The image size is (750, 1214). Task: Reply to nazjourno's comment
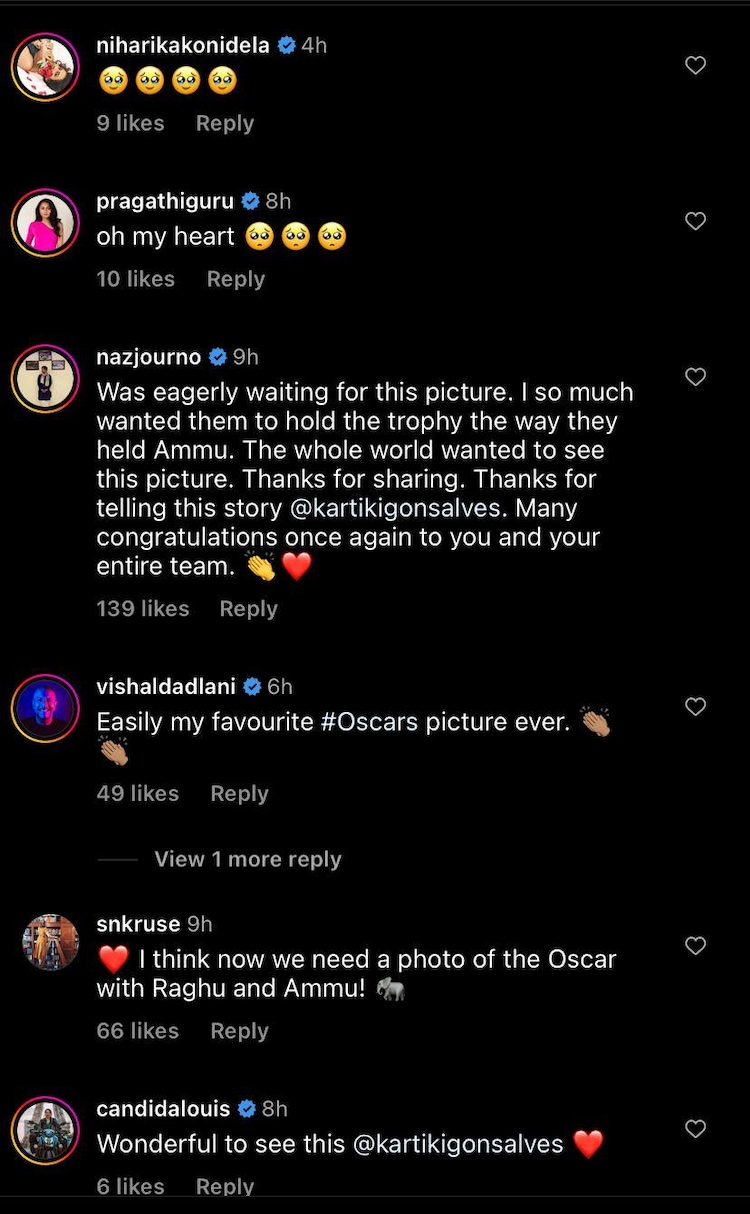coord(248,608)
